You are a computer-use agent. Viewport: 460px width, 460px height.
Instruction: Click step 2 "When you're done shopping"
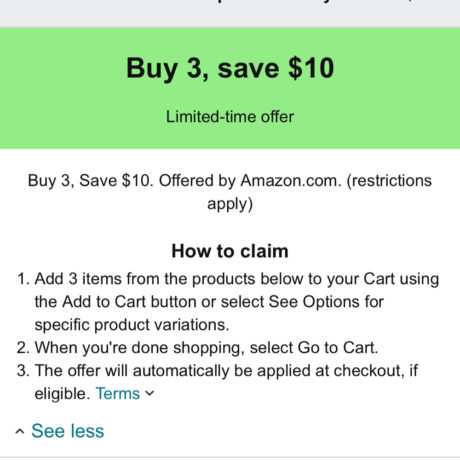click(x=198, y=348)
